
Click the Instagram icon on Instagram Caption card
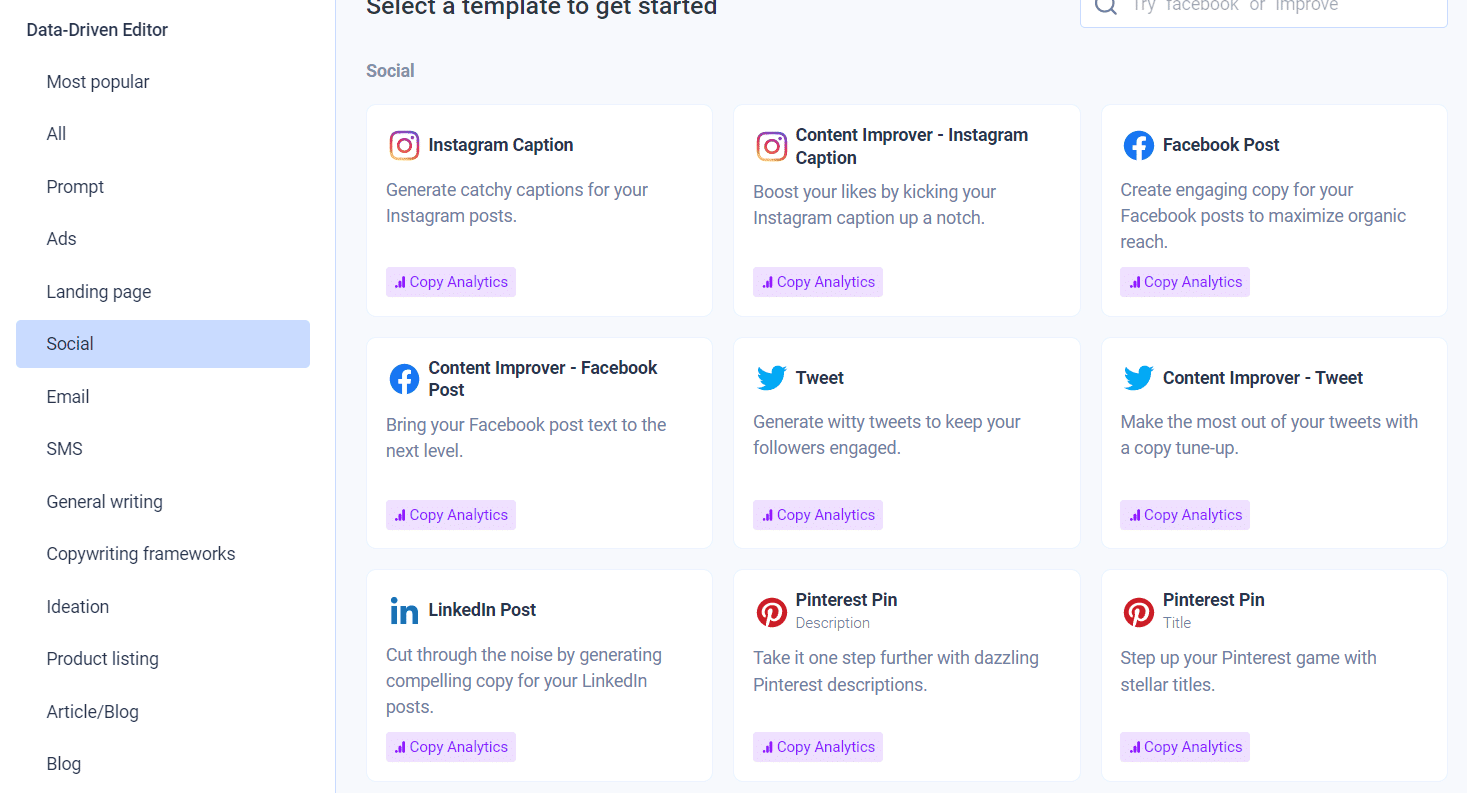tap(404, 145)
